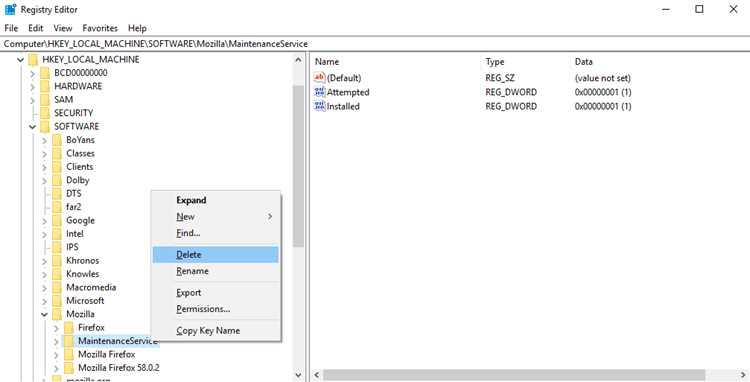Click the Clients folder icon
Screen dimensions: 750x382
pos(57,167)
